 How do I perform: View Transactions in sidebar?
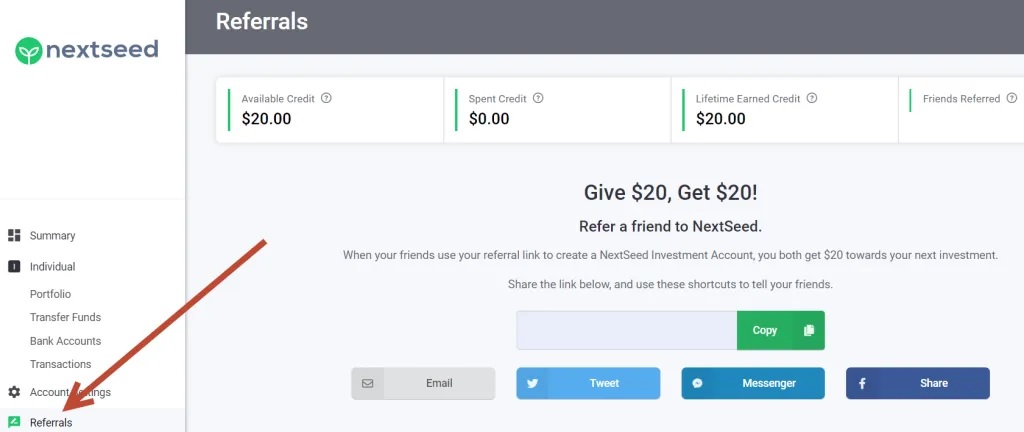(60, 364)
